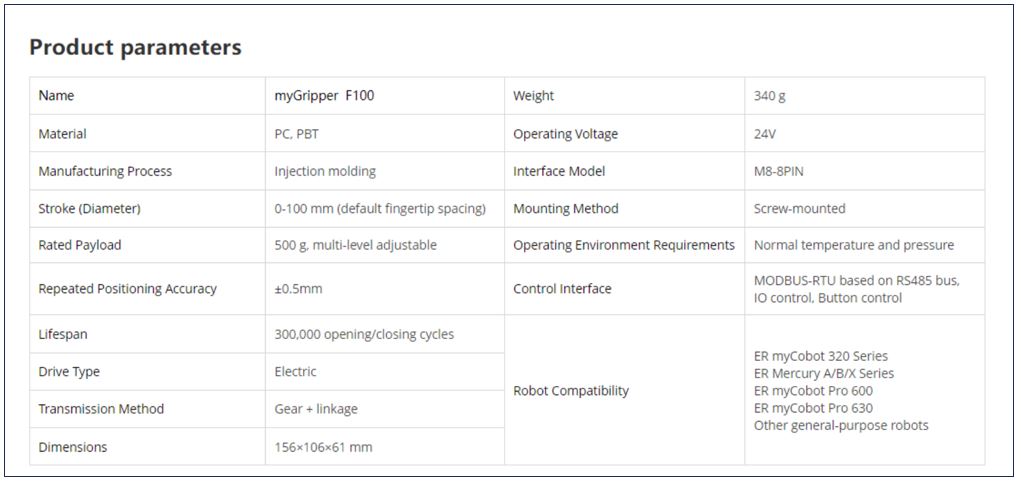This screenshot has width=1021, height=484.
Task: Select the ±0.5mm accuracy value
Action: [298, 289]
